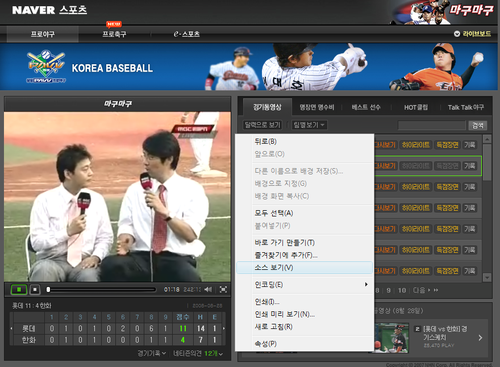
Task: Click the 한화 team name in scoreboard
Action: pos(29,340)
